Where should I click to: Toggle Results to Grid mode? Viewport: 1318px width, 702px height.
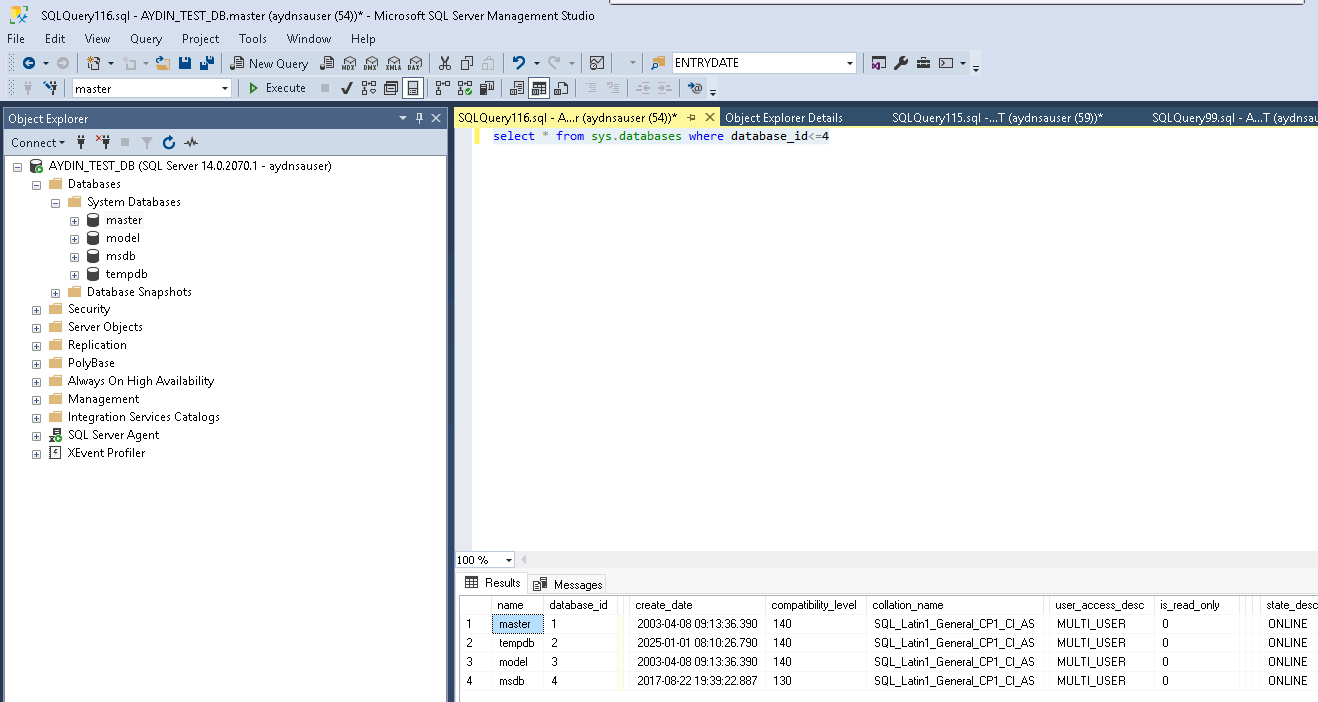tap(539, 88)
